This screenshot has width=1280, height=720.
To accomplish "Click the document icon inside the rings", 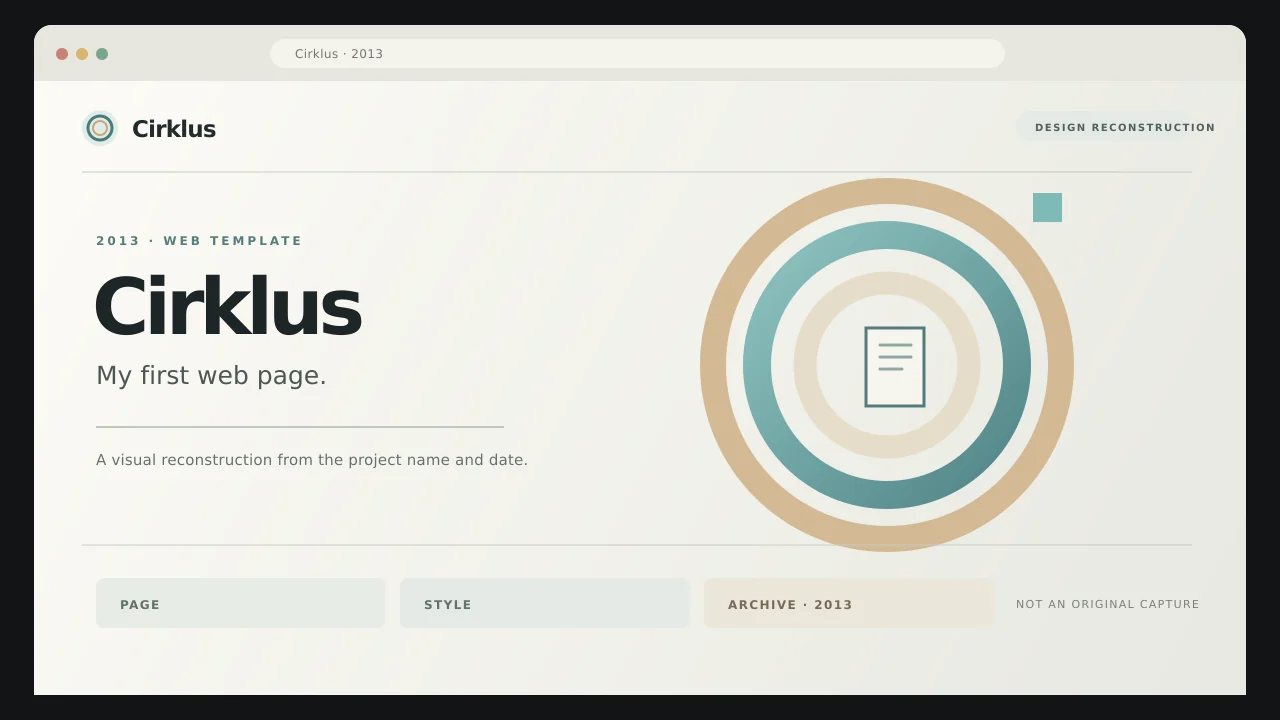I will 895,367.
